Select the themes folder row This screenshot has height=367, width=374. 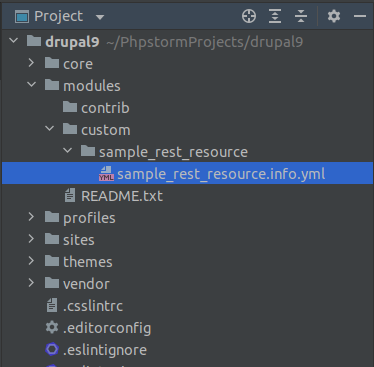(187, 261)
